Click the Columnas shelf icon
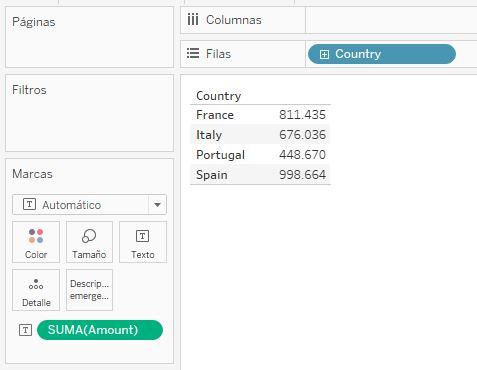 [193, 20]
